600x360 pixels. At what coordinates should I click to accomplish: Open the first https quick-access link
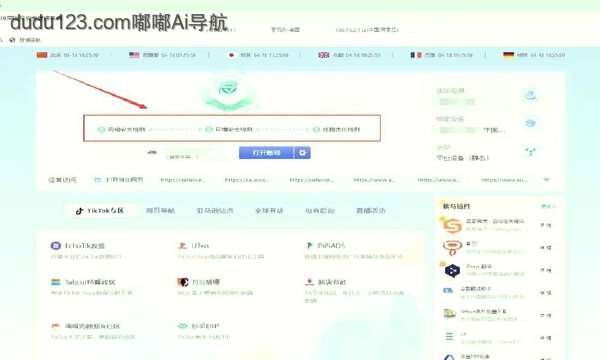click(x=183, y=179)
